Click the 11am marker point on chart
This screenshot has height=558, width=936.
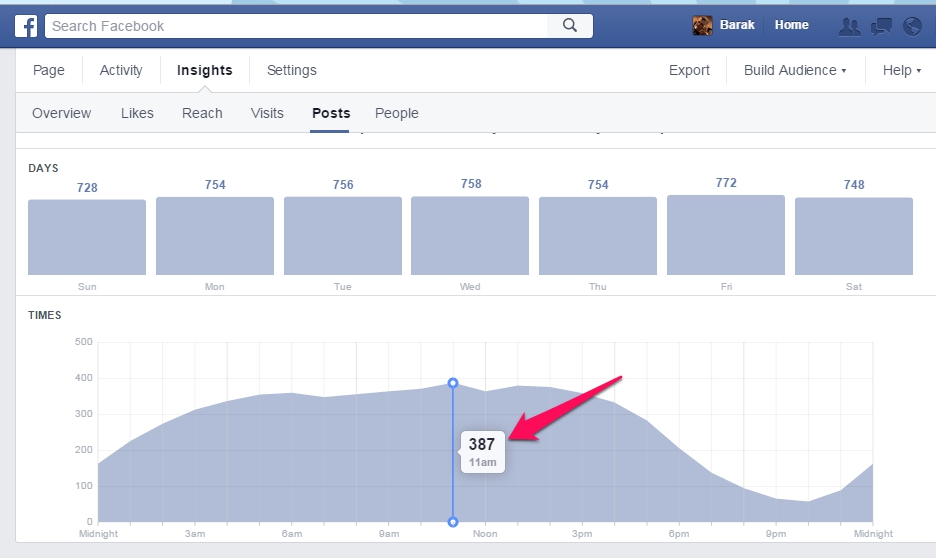453,383
